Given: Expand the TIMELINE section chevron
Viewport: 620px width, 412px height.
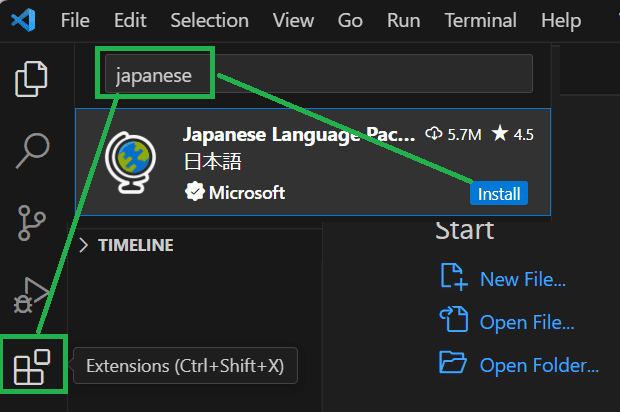Looking at the screenshot, I should tap(83, 245).
